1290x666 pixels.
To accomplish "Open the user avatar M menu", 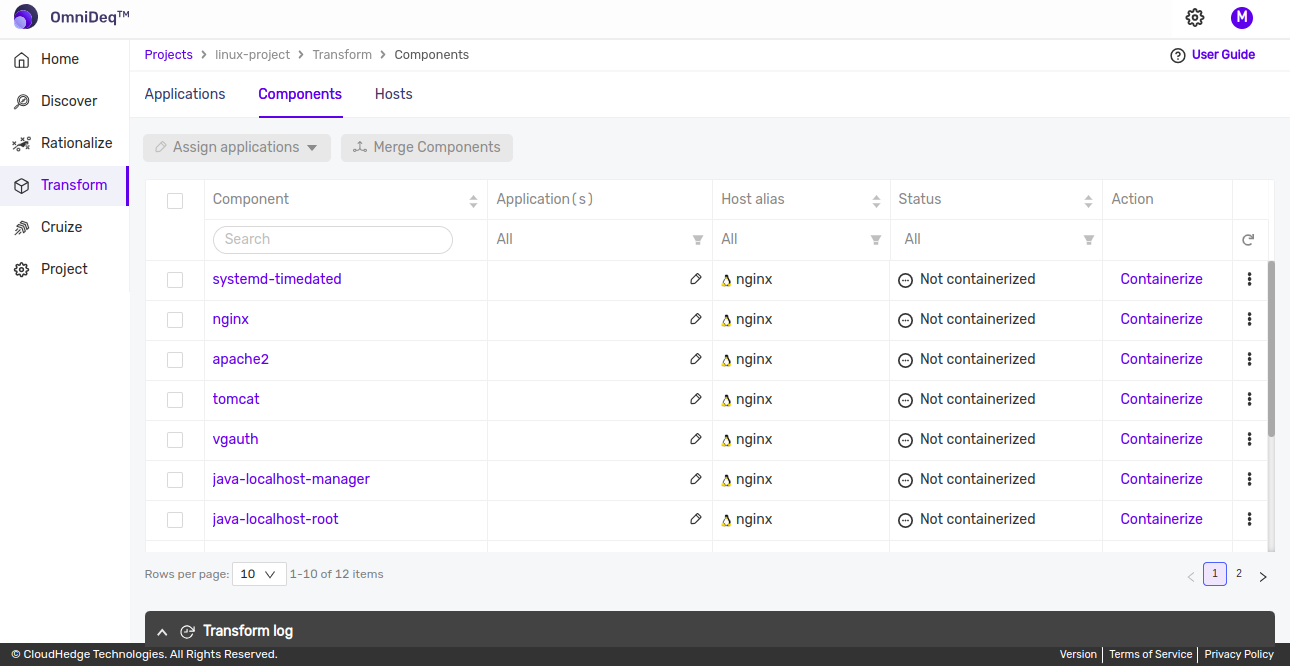I will [1242, 17].
